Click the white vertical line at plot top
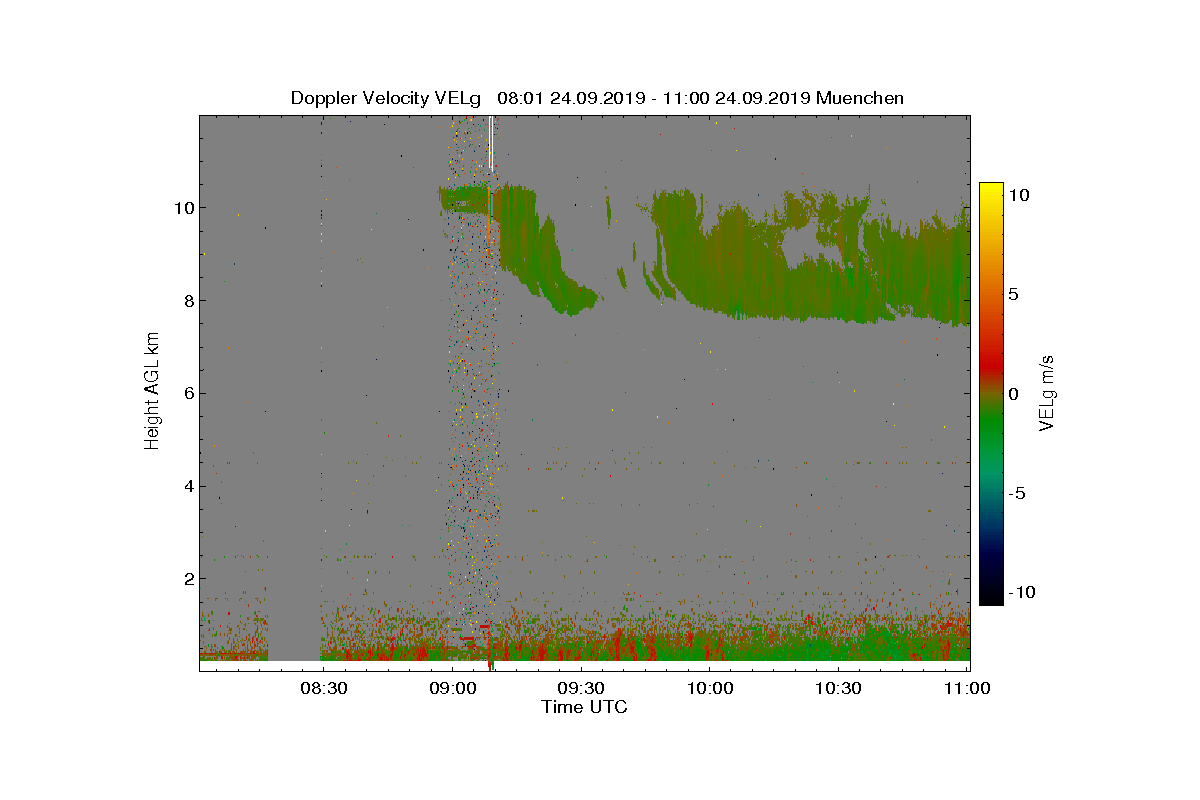This screenshot has height=800, width=1200. tap(491, 143)
